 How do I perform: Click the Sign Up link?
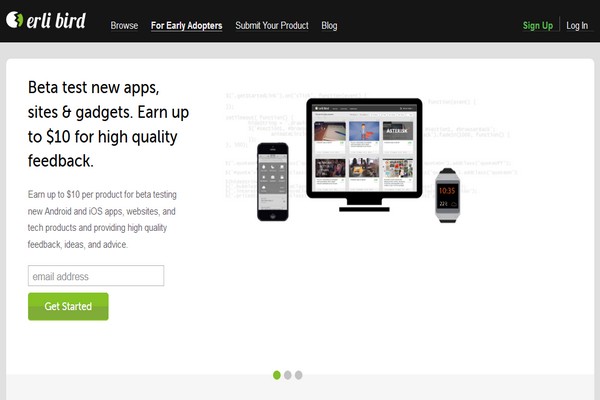coord(538,26)
